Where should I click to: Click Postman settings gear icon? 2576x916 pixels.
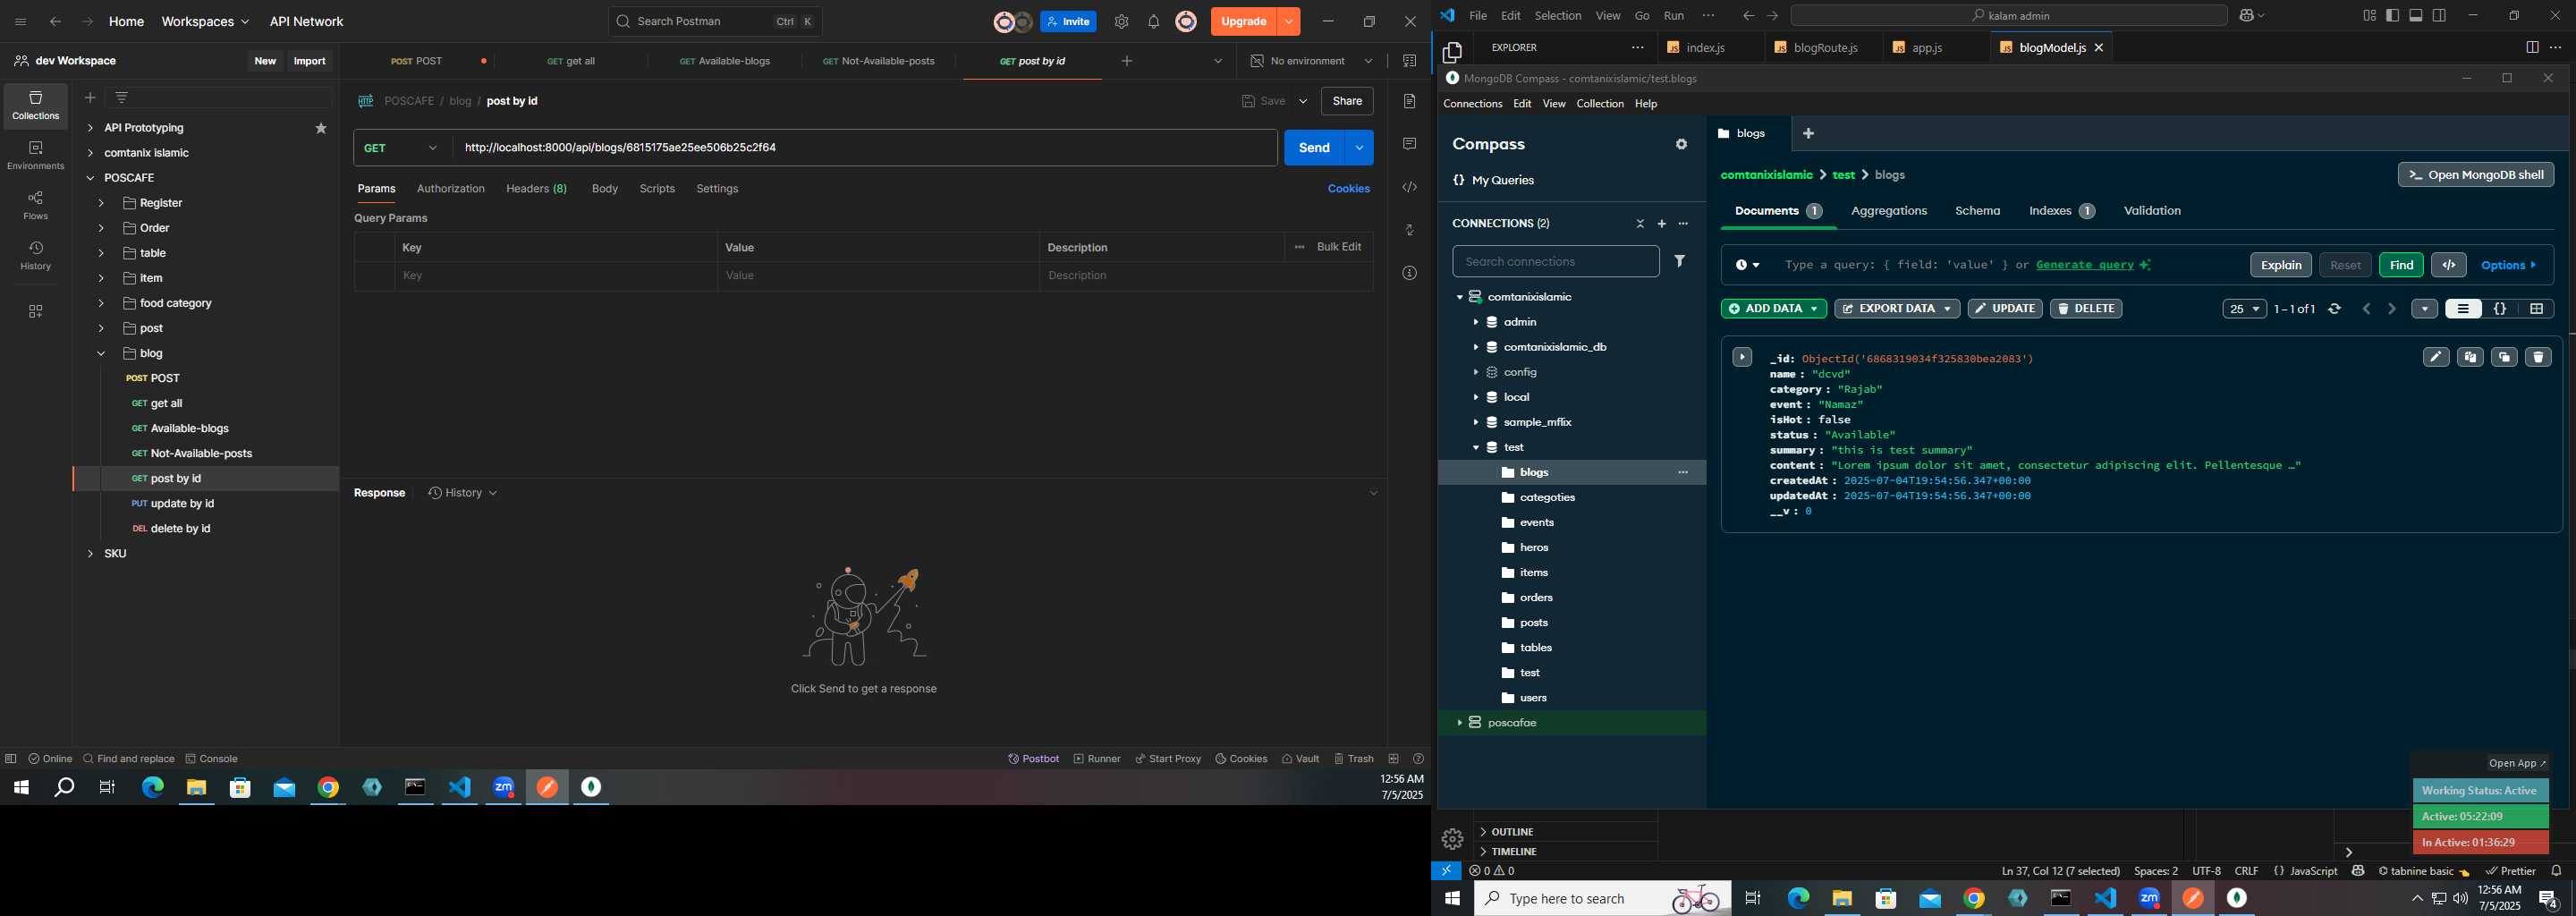1121,22
